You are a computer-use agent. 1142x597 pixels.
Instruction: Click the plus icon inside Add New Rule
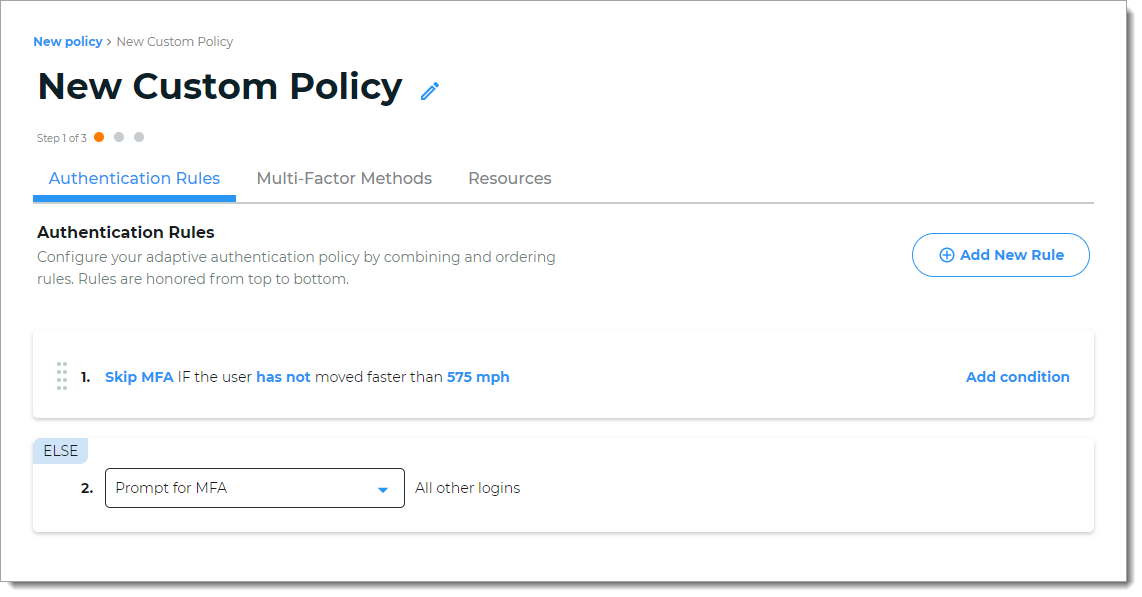click(946, 255)
